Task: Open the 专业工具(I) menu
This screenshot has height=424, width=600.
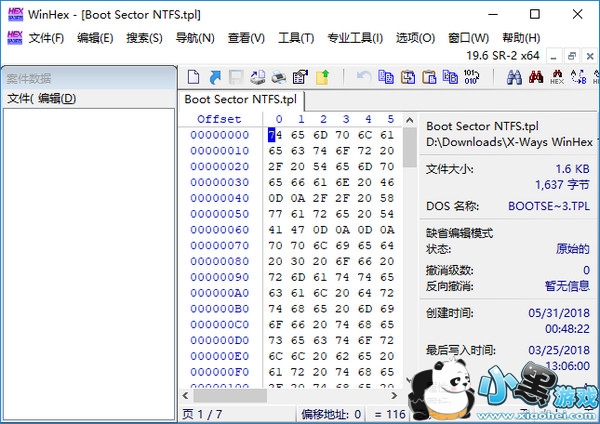Action: tap(355, 38)
